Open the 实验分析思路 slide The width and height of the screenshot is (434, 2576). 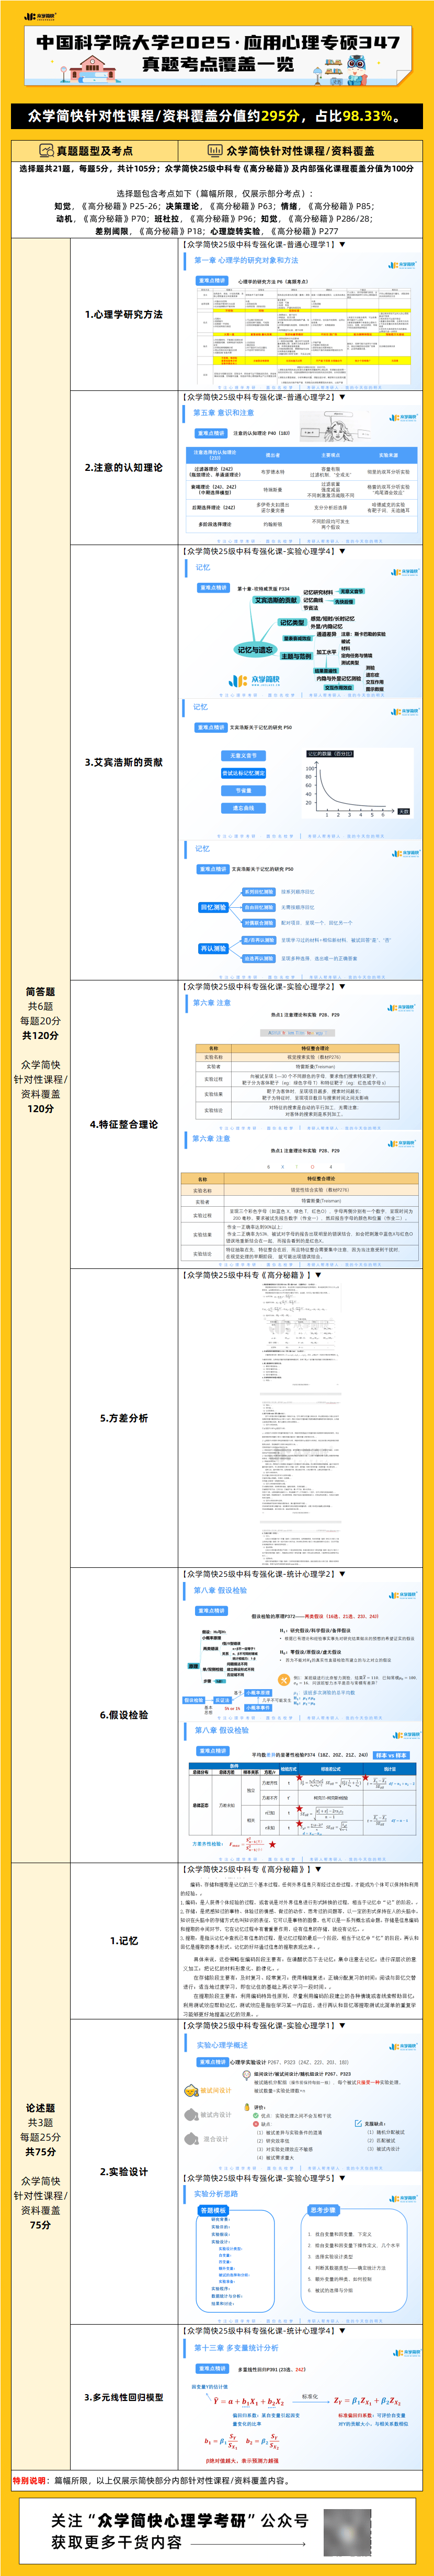coord(301,2254)
